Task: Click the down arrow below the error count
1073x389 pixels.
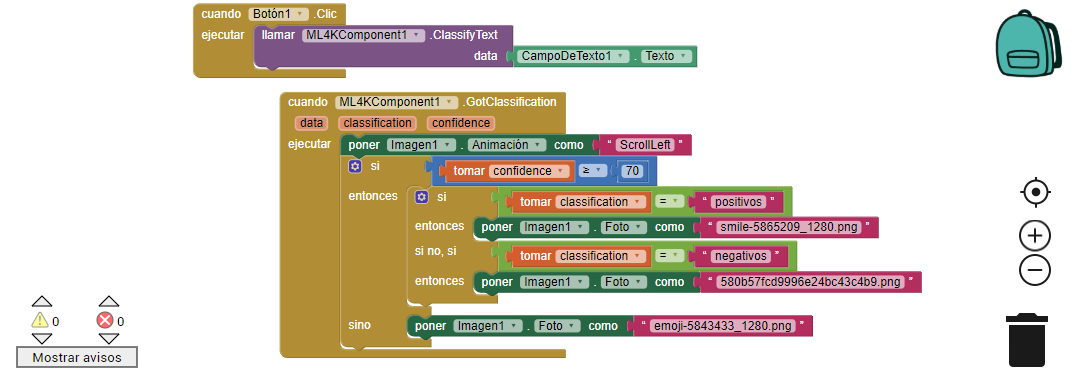Action: tap(109, 339)
